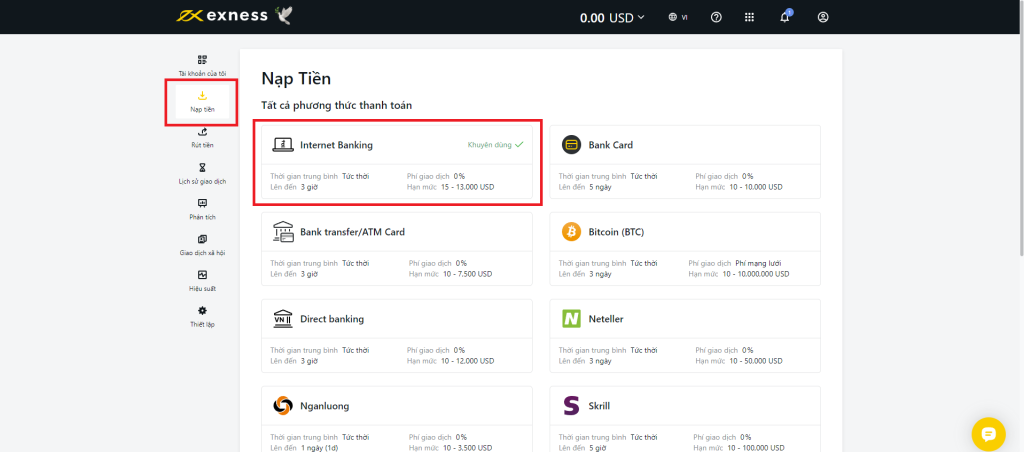The height and width of the screenshot is (452, 1024).
Task: Open Thiết lập settings in sidebar
Action: 202,317
